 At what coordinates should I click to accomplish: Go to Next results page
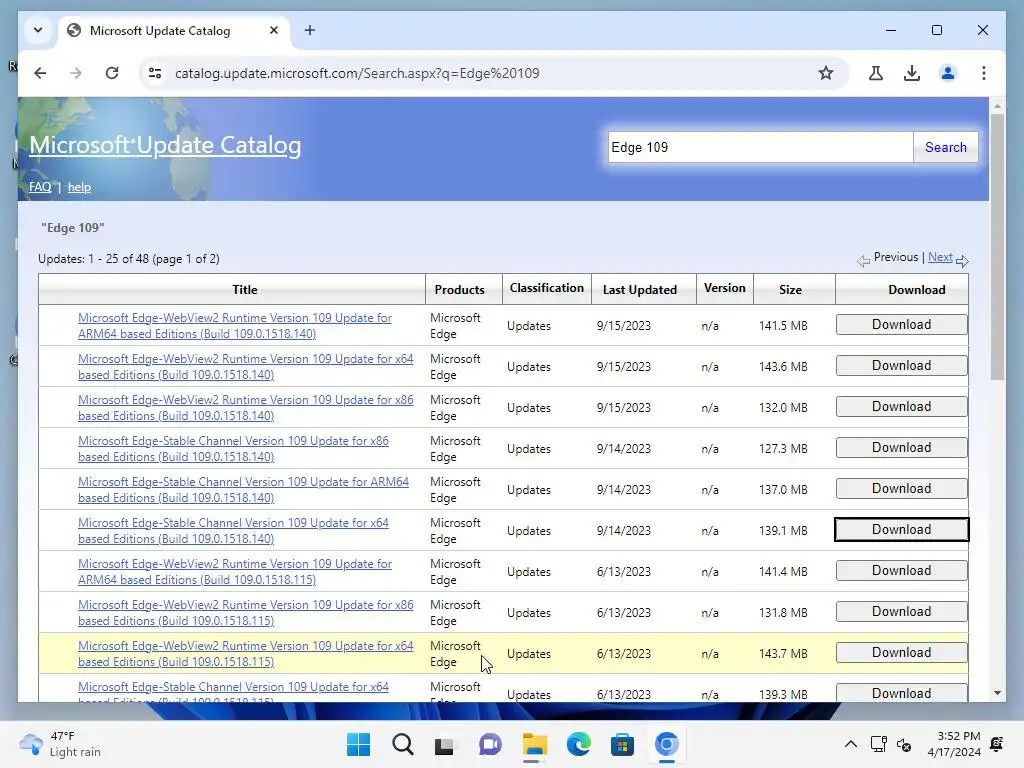pyautogui.click(x=940, y=257)
